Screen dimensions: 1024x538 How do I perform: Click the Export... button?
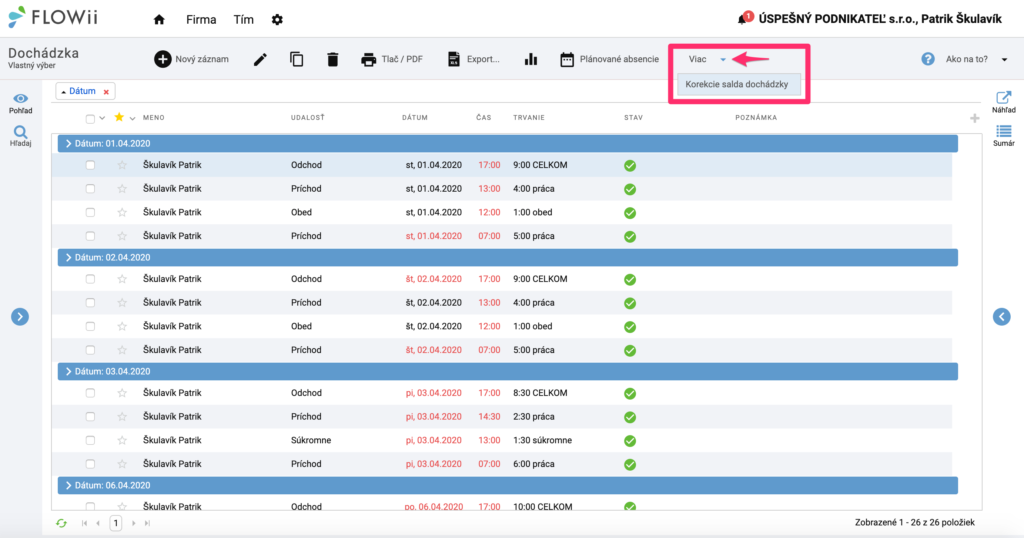pos(473,59)
